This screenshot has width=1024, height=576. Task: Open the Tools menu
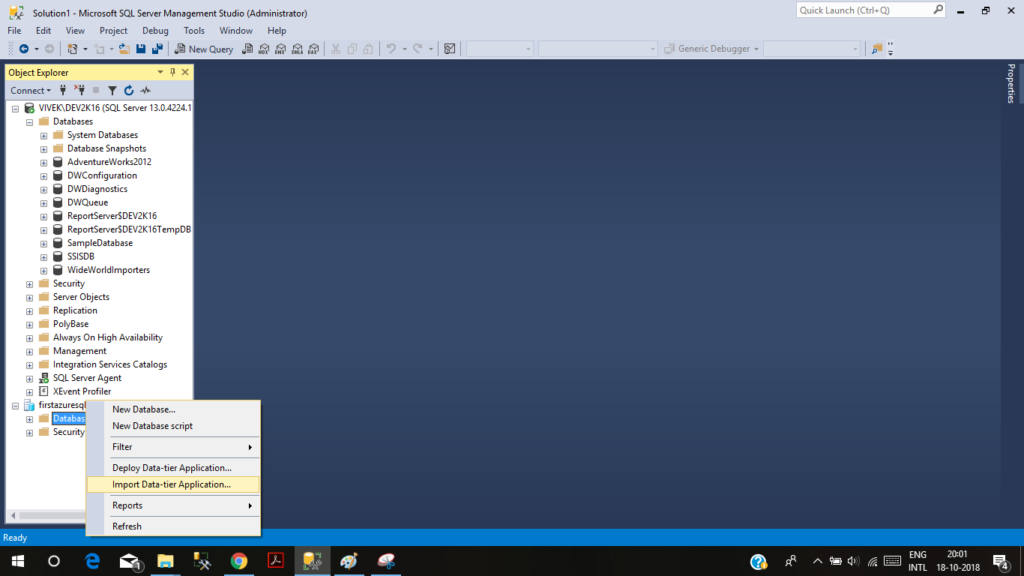click(x=194, y=31)
